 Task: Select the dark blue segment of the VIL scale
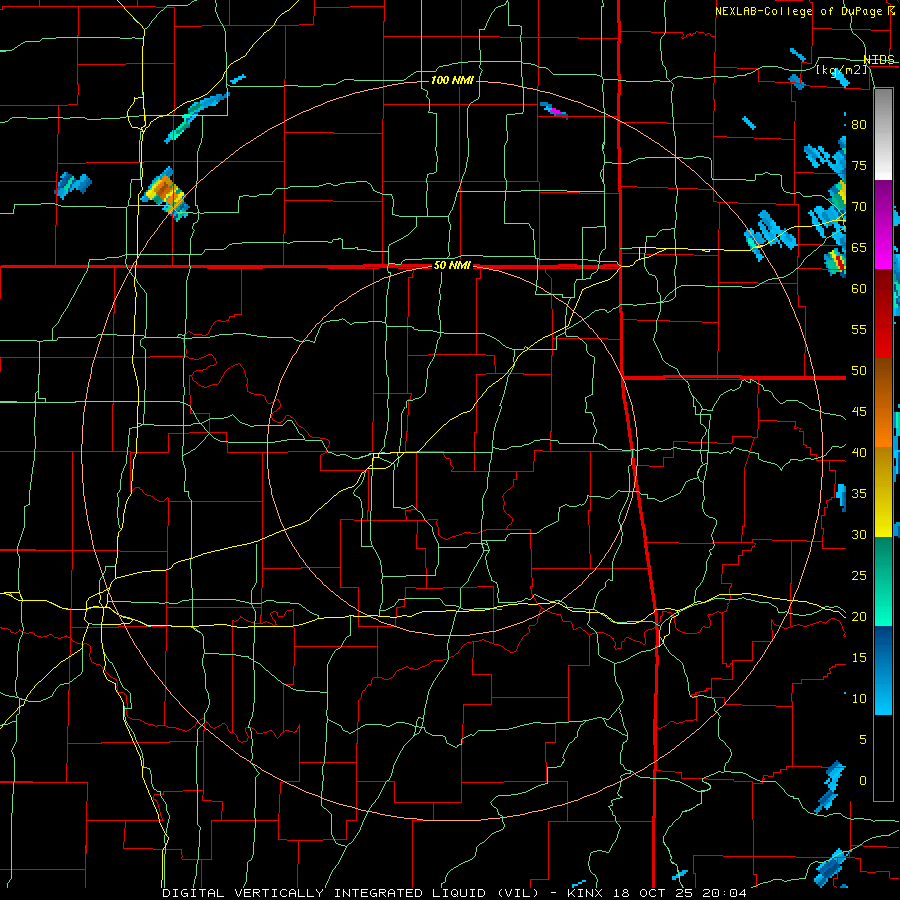click(883, 650)
